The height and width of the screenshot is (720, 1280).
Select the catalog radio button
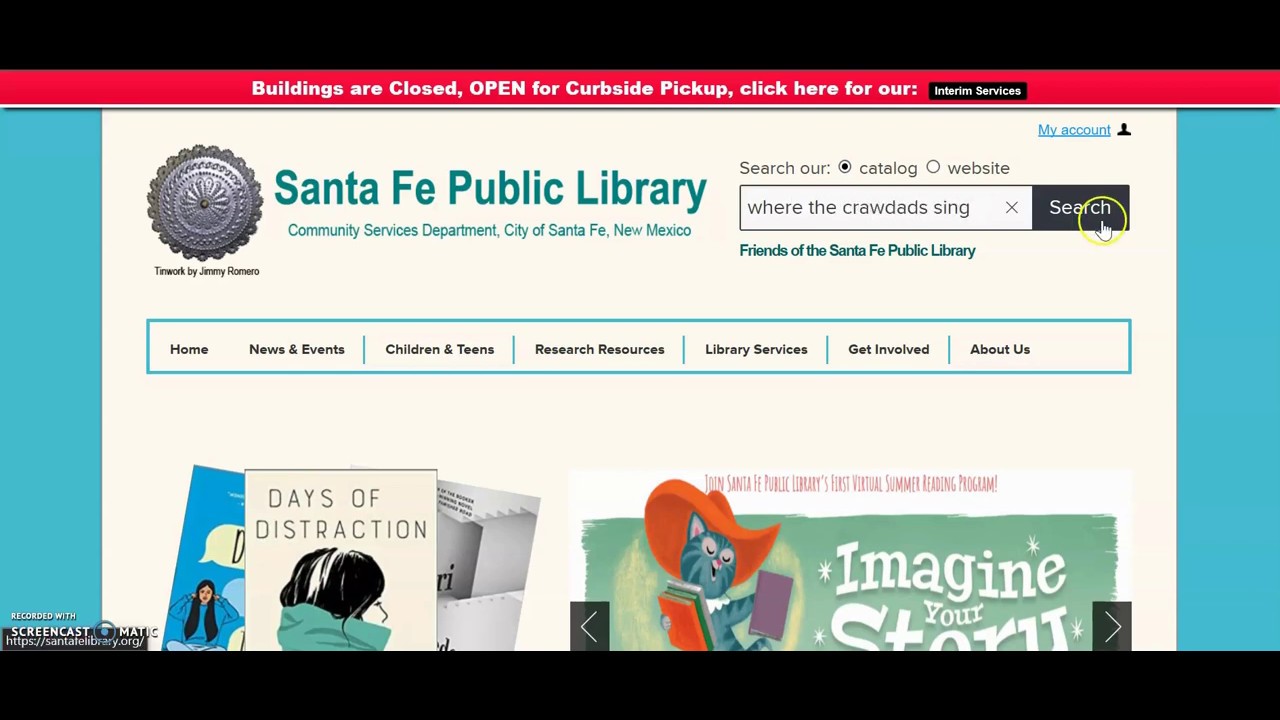click(x=845, y=168)
